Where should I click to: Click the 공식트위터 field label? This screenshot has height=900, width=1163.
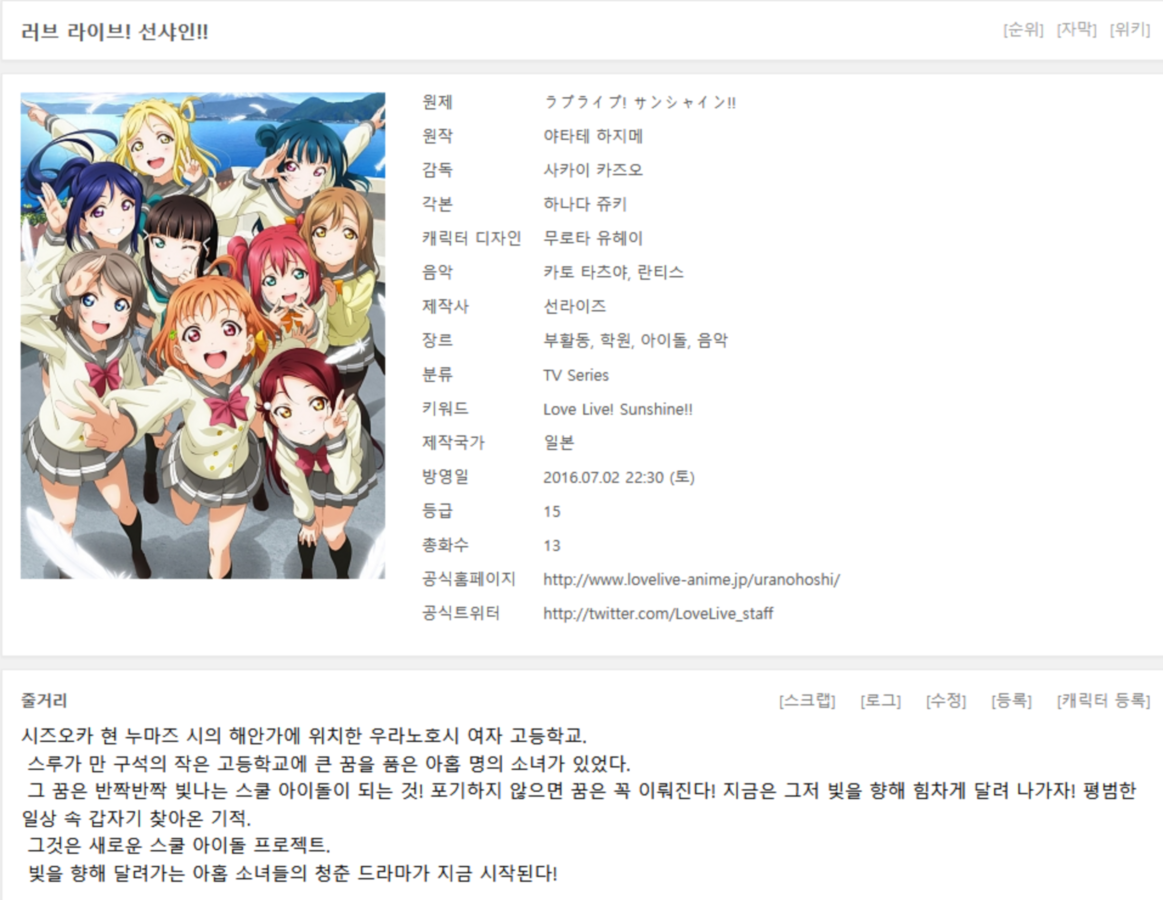tap(461, 614)
